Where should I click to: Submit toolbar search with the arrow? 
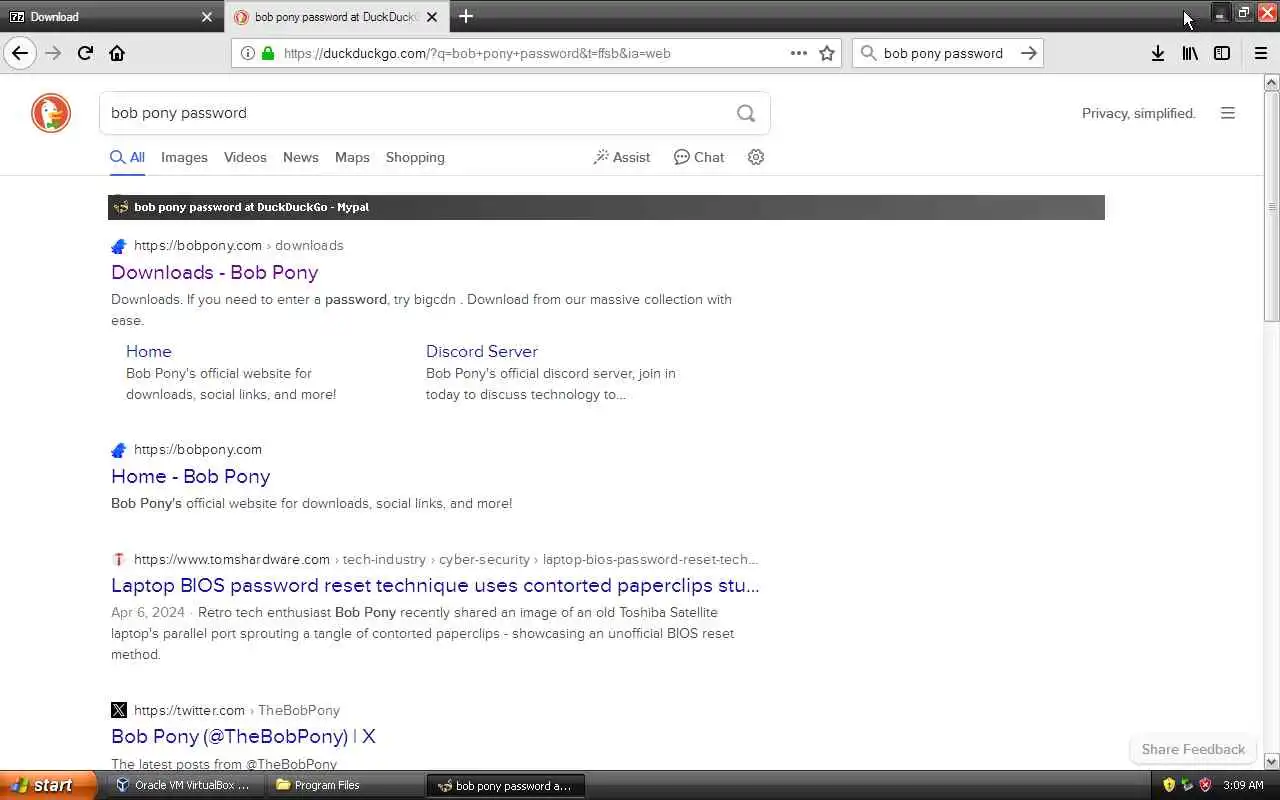coord(1028,53)
